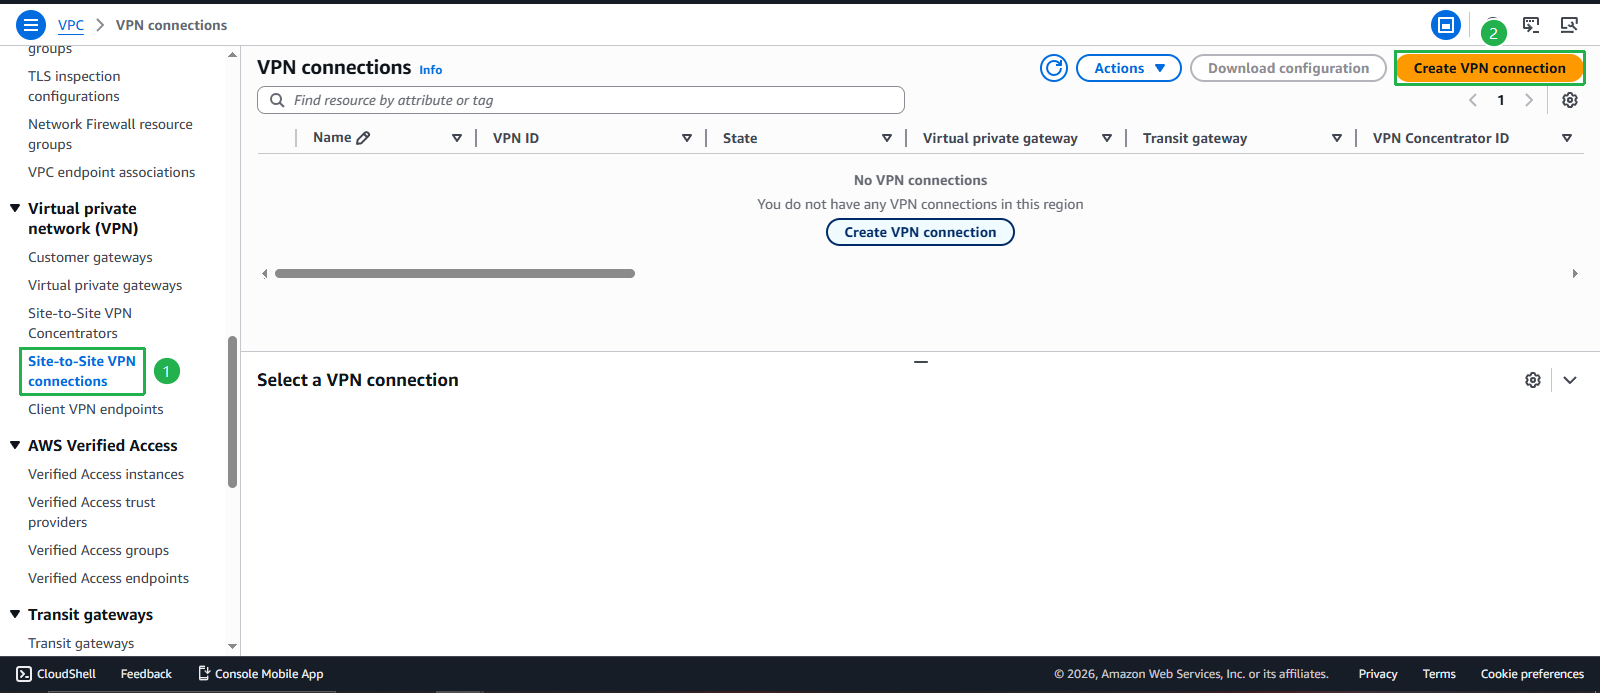Collapse Virtual private network (VPN) section
Viewport: 1600px width, 693px height.
pyautogui.click(x=15, y=208)
